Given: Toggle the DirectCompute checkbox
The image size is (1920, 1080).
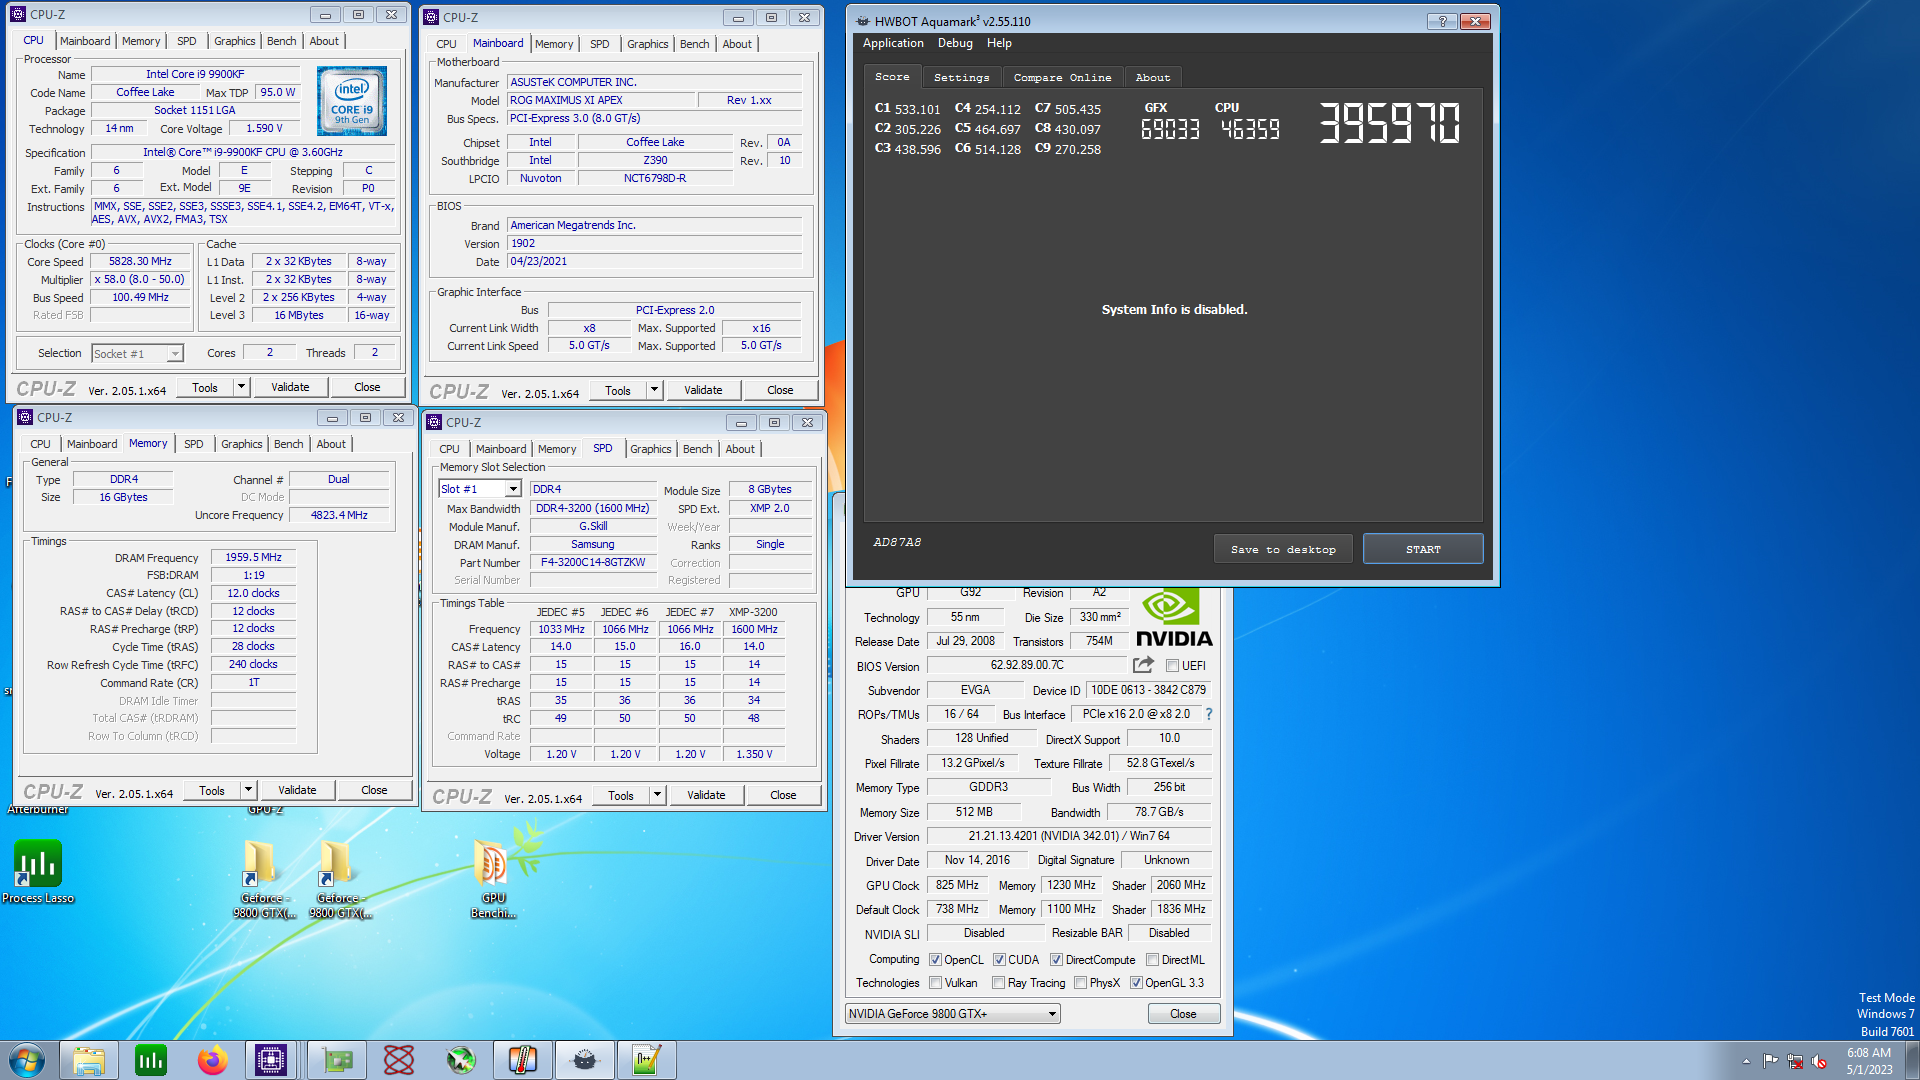Looking at the screenshot, I should pyautogui.click(x=1056, y=960).
